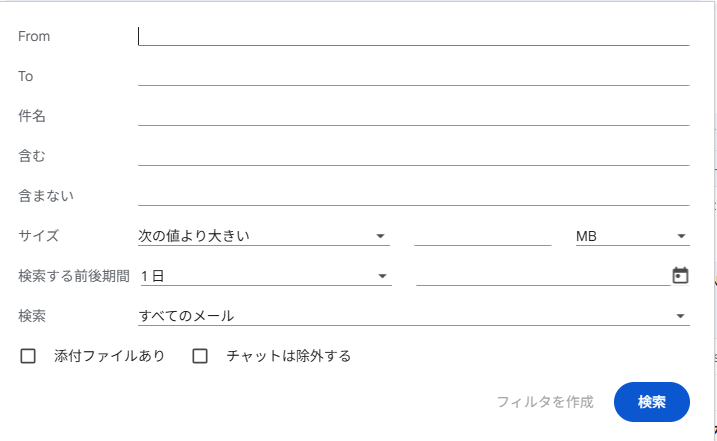The height and width of the screenshot is (441, 717).
Task: Click the blue 検索 button
Action: click(x=651, y=402)
